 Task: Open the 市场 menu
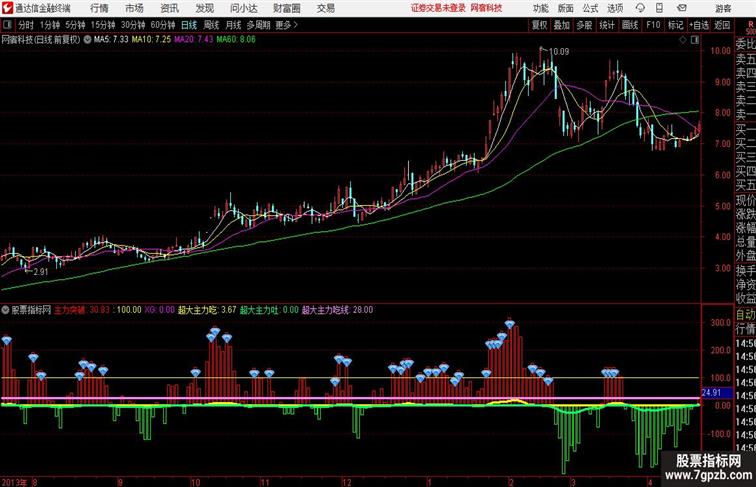pyautogui.click(x=134, y=8)
